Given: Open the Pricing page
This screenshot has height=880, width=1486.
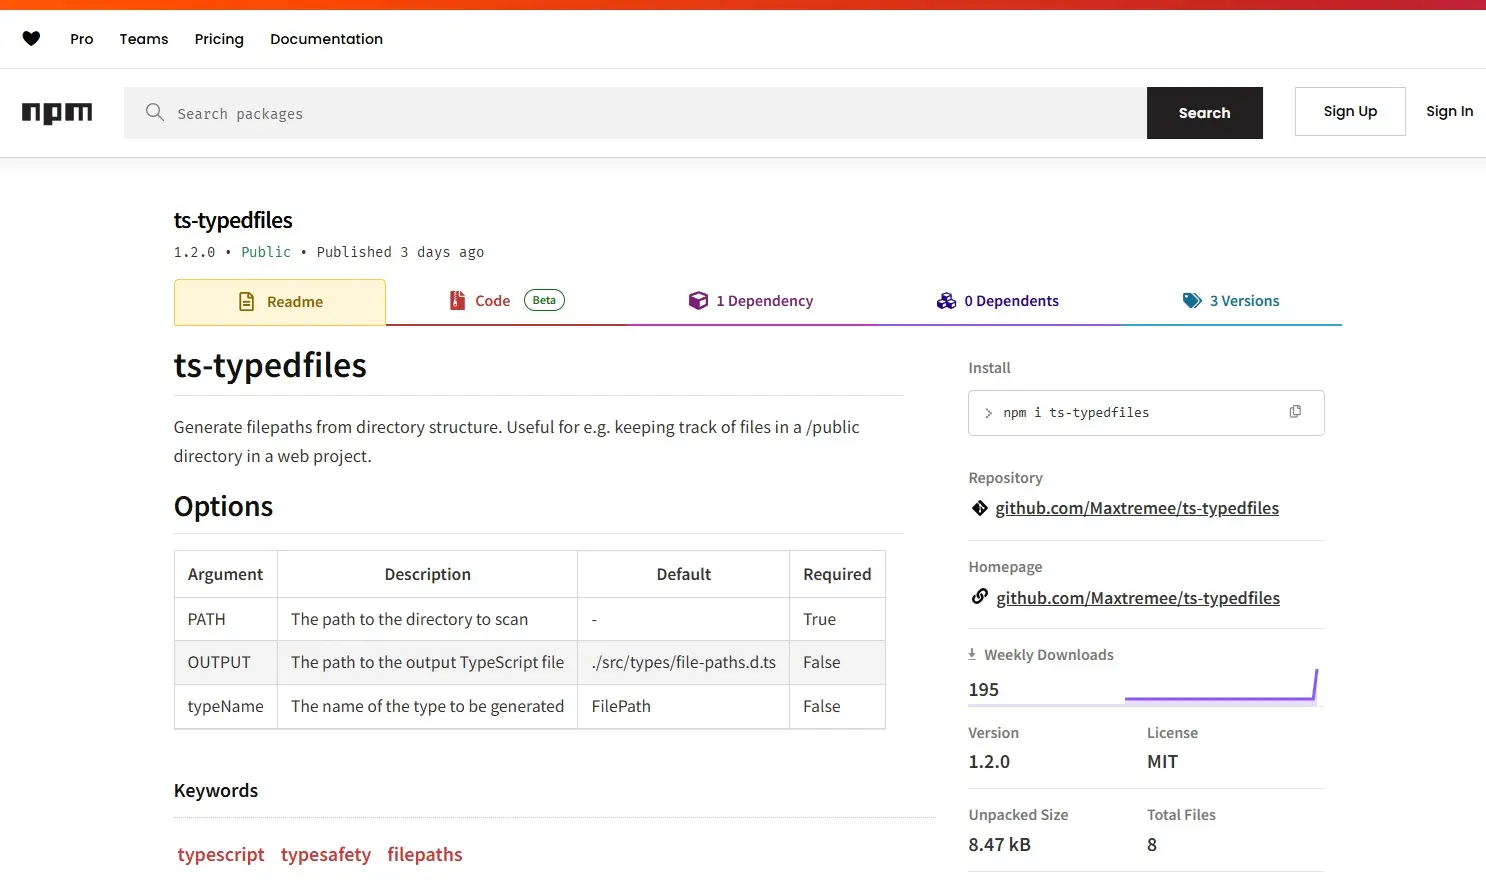Looking at the screenshot, I should [219, 39].
